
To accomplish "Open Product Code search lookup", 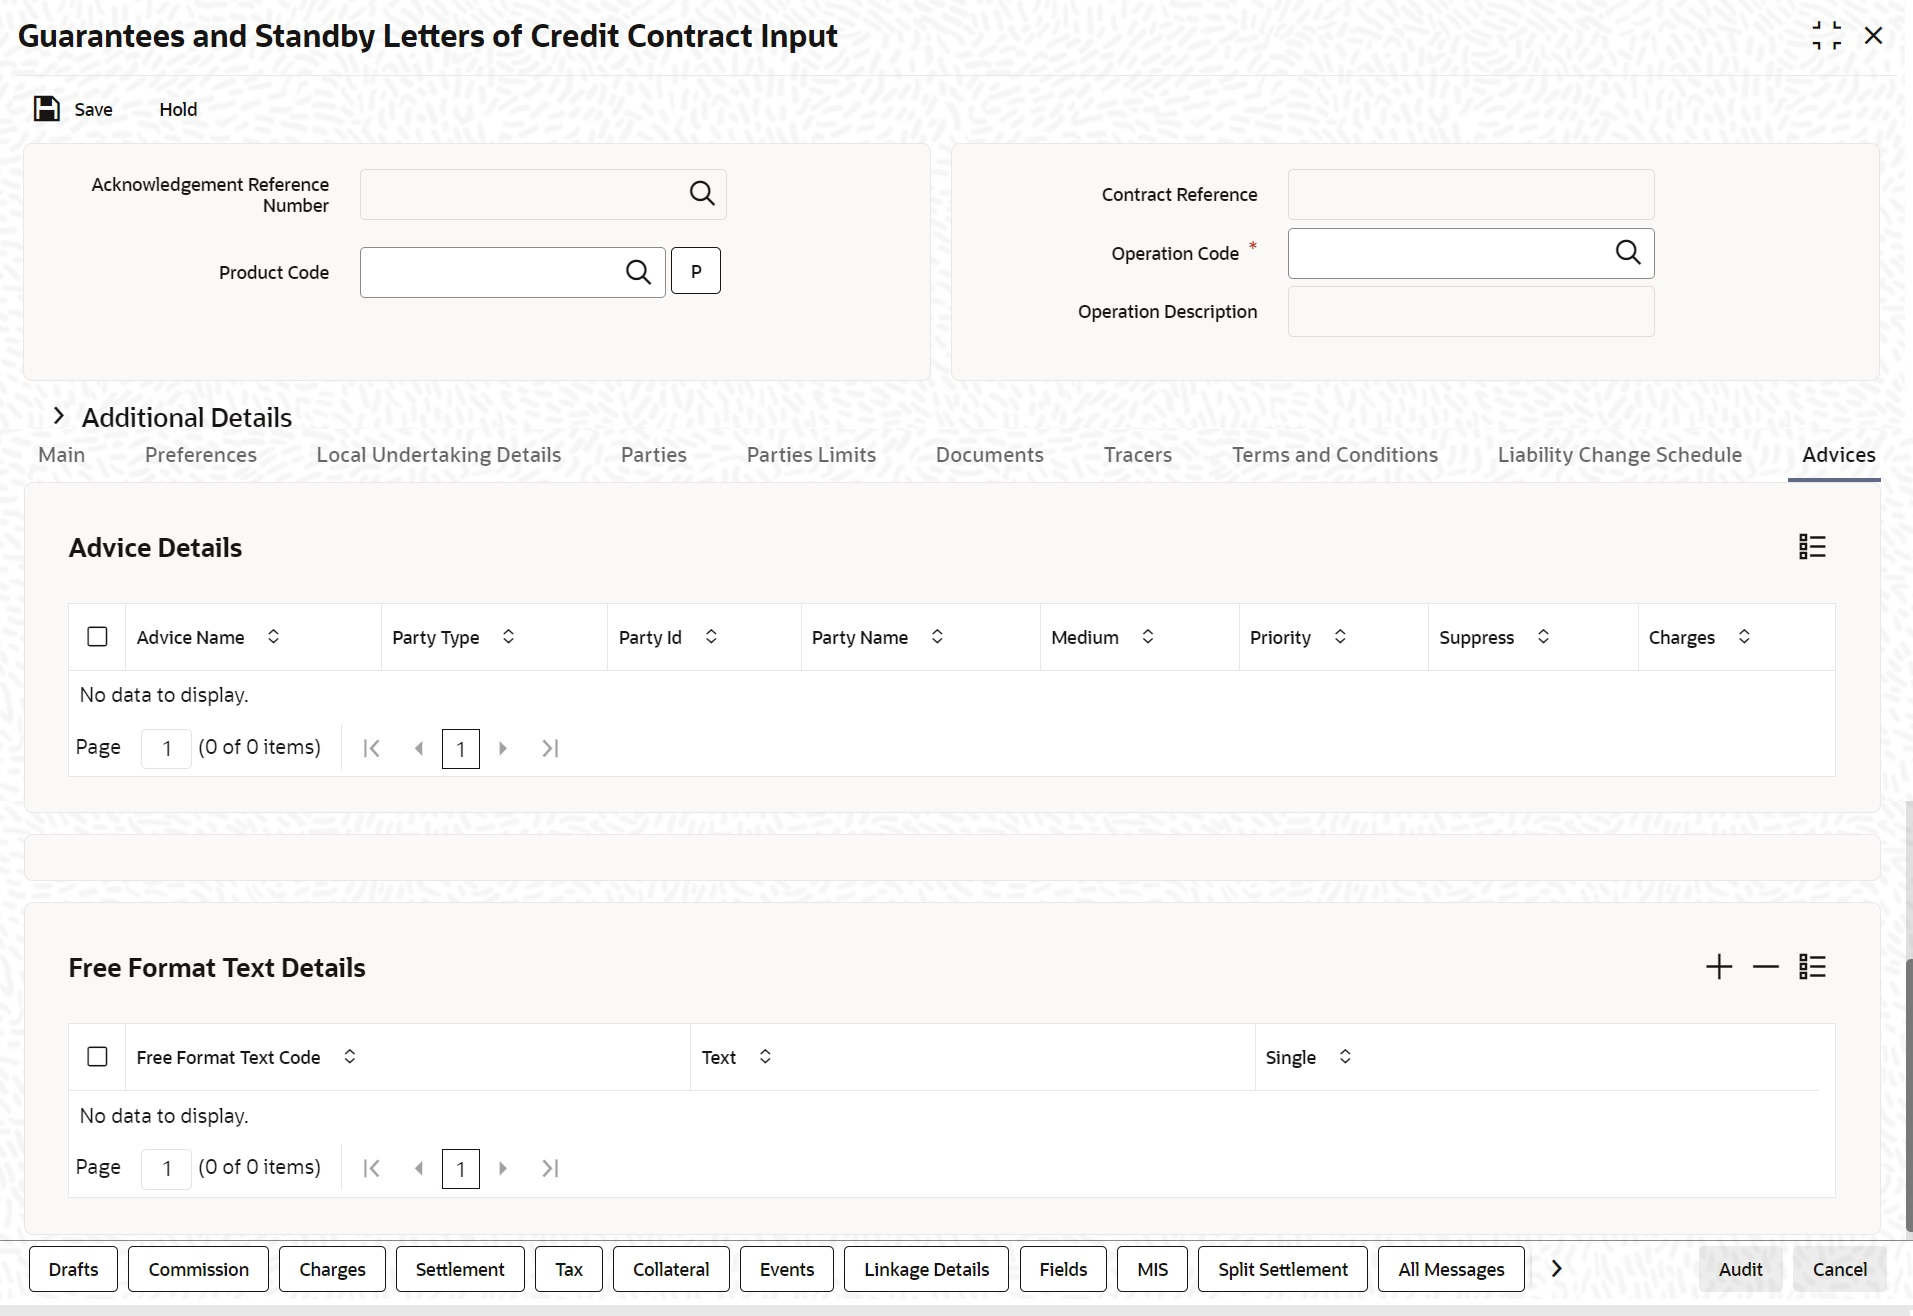I will tap(638, 272).
